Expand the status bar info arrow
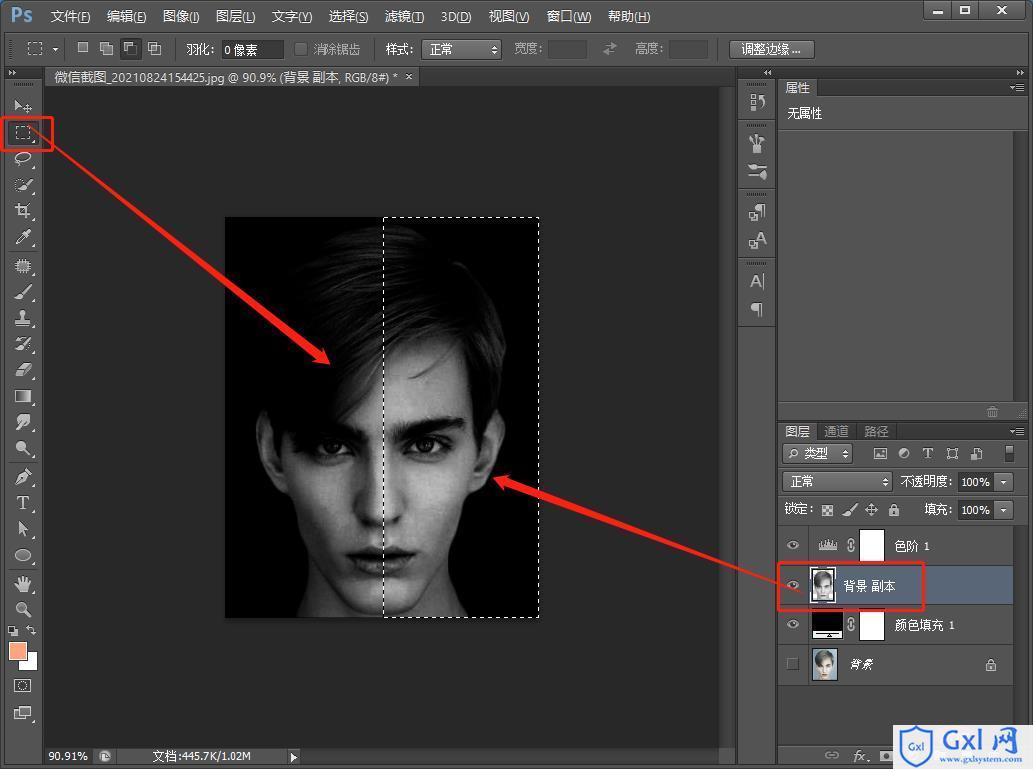 coord(294,756)
